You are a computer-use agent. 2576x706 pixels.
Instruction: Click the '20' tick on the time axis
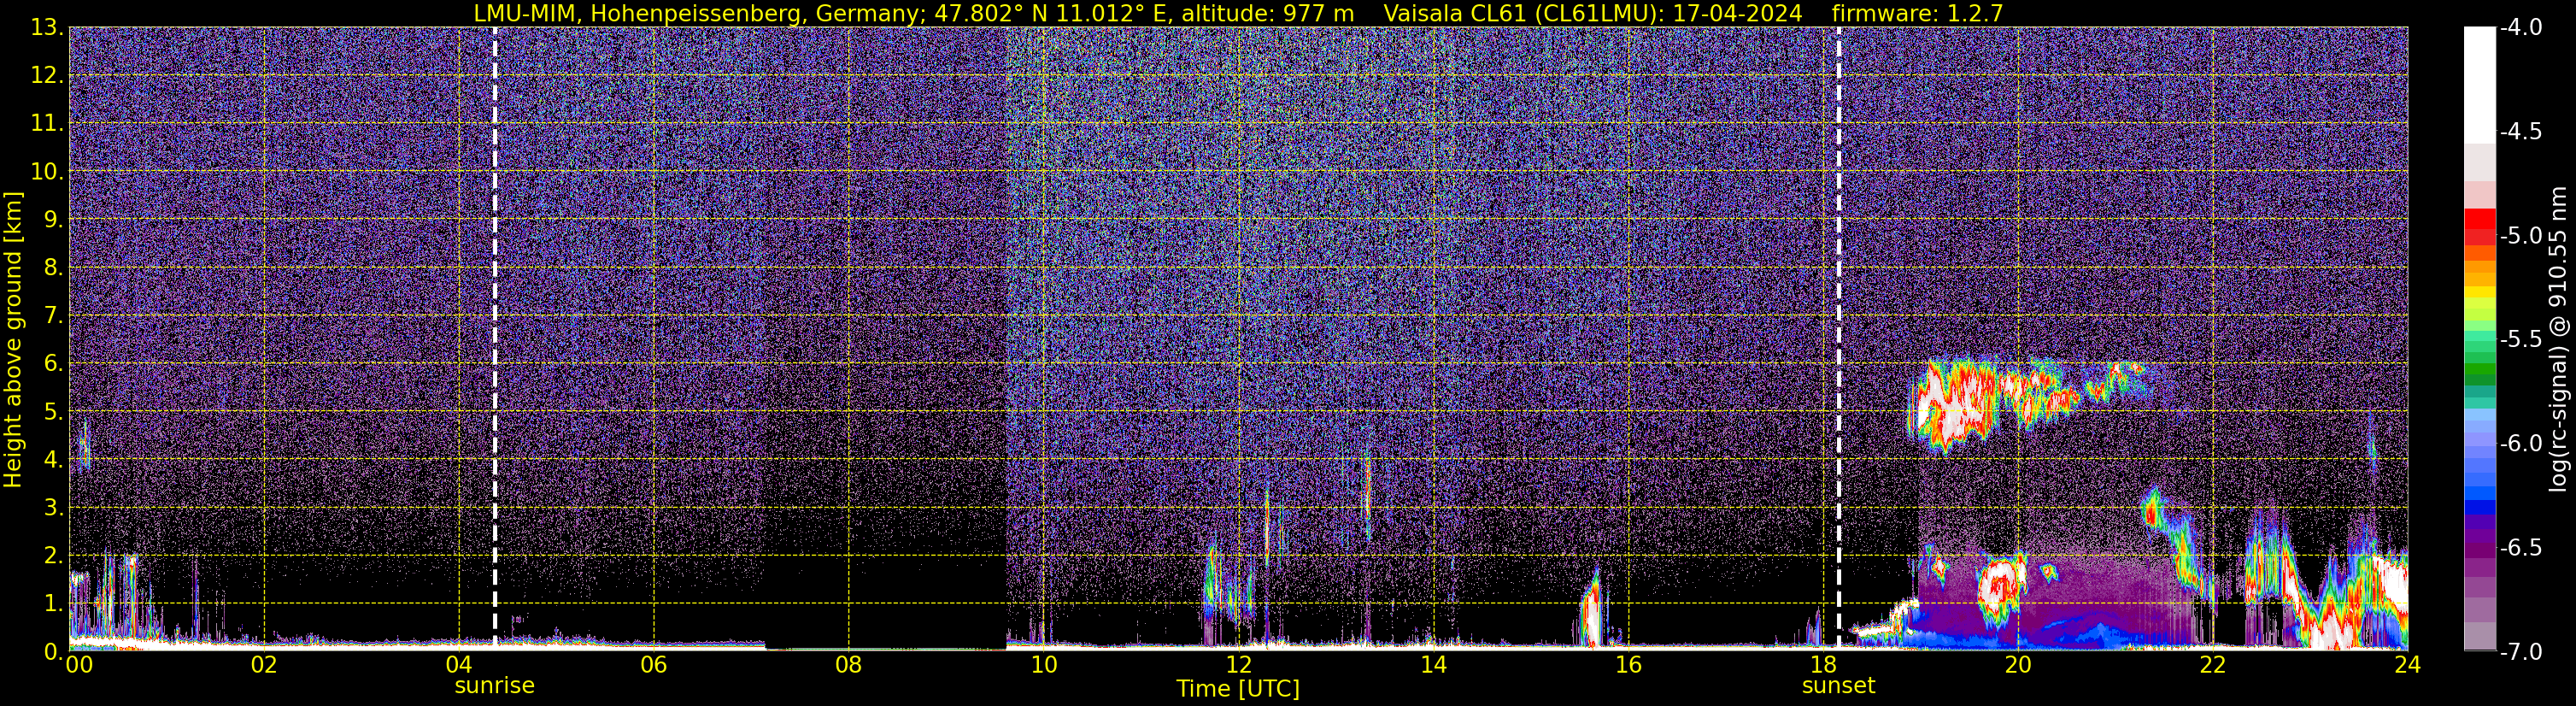tap(2018, 665)
